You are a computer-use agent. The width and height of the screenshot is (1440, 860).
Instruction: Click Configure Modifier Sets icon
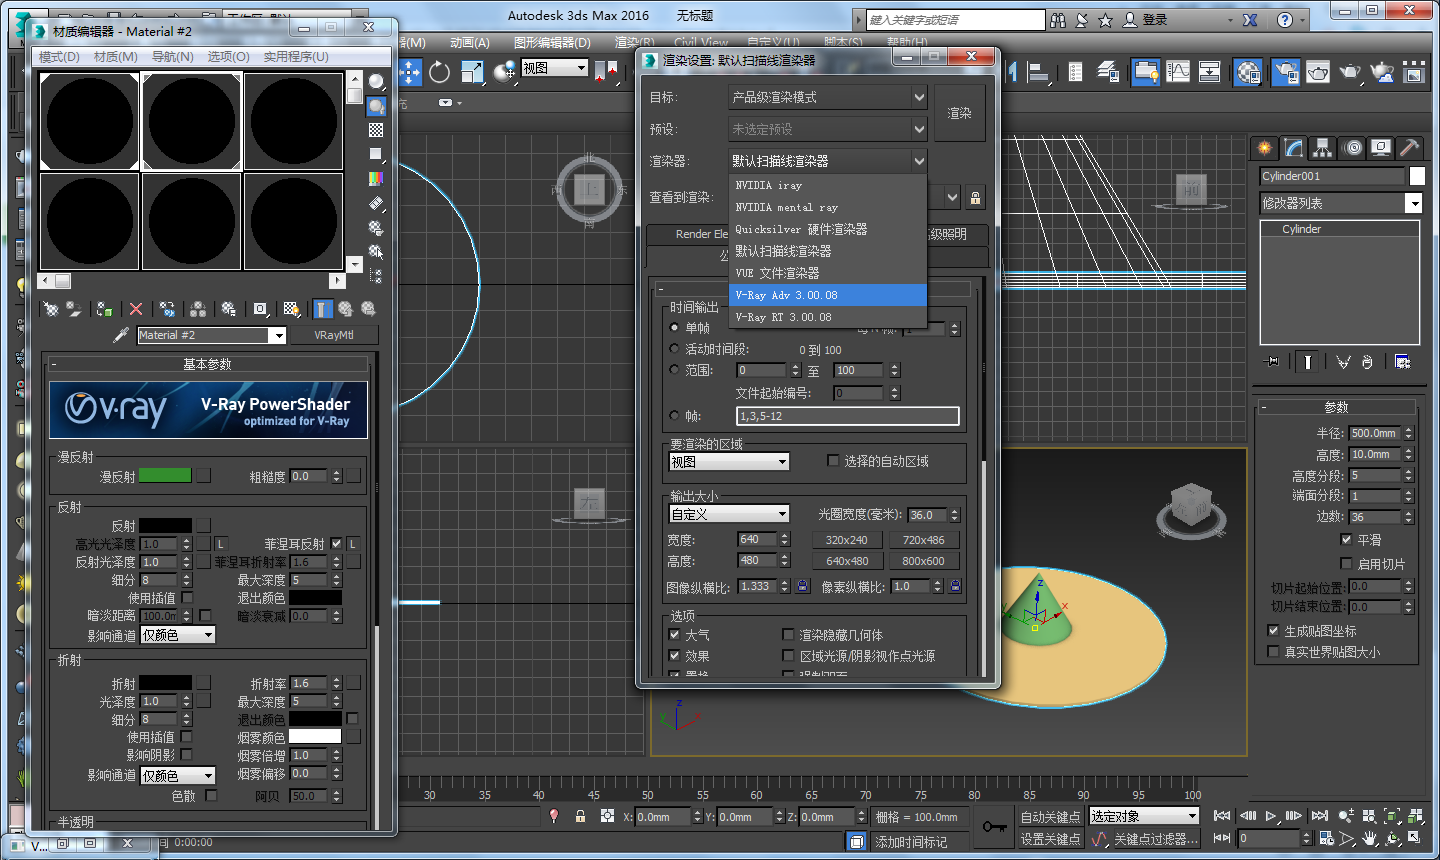[x=1402, y=361]
